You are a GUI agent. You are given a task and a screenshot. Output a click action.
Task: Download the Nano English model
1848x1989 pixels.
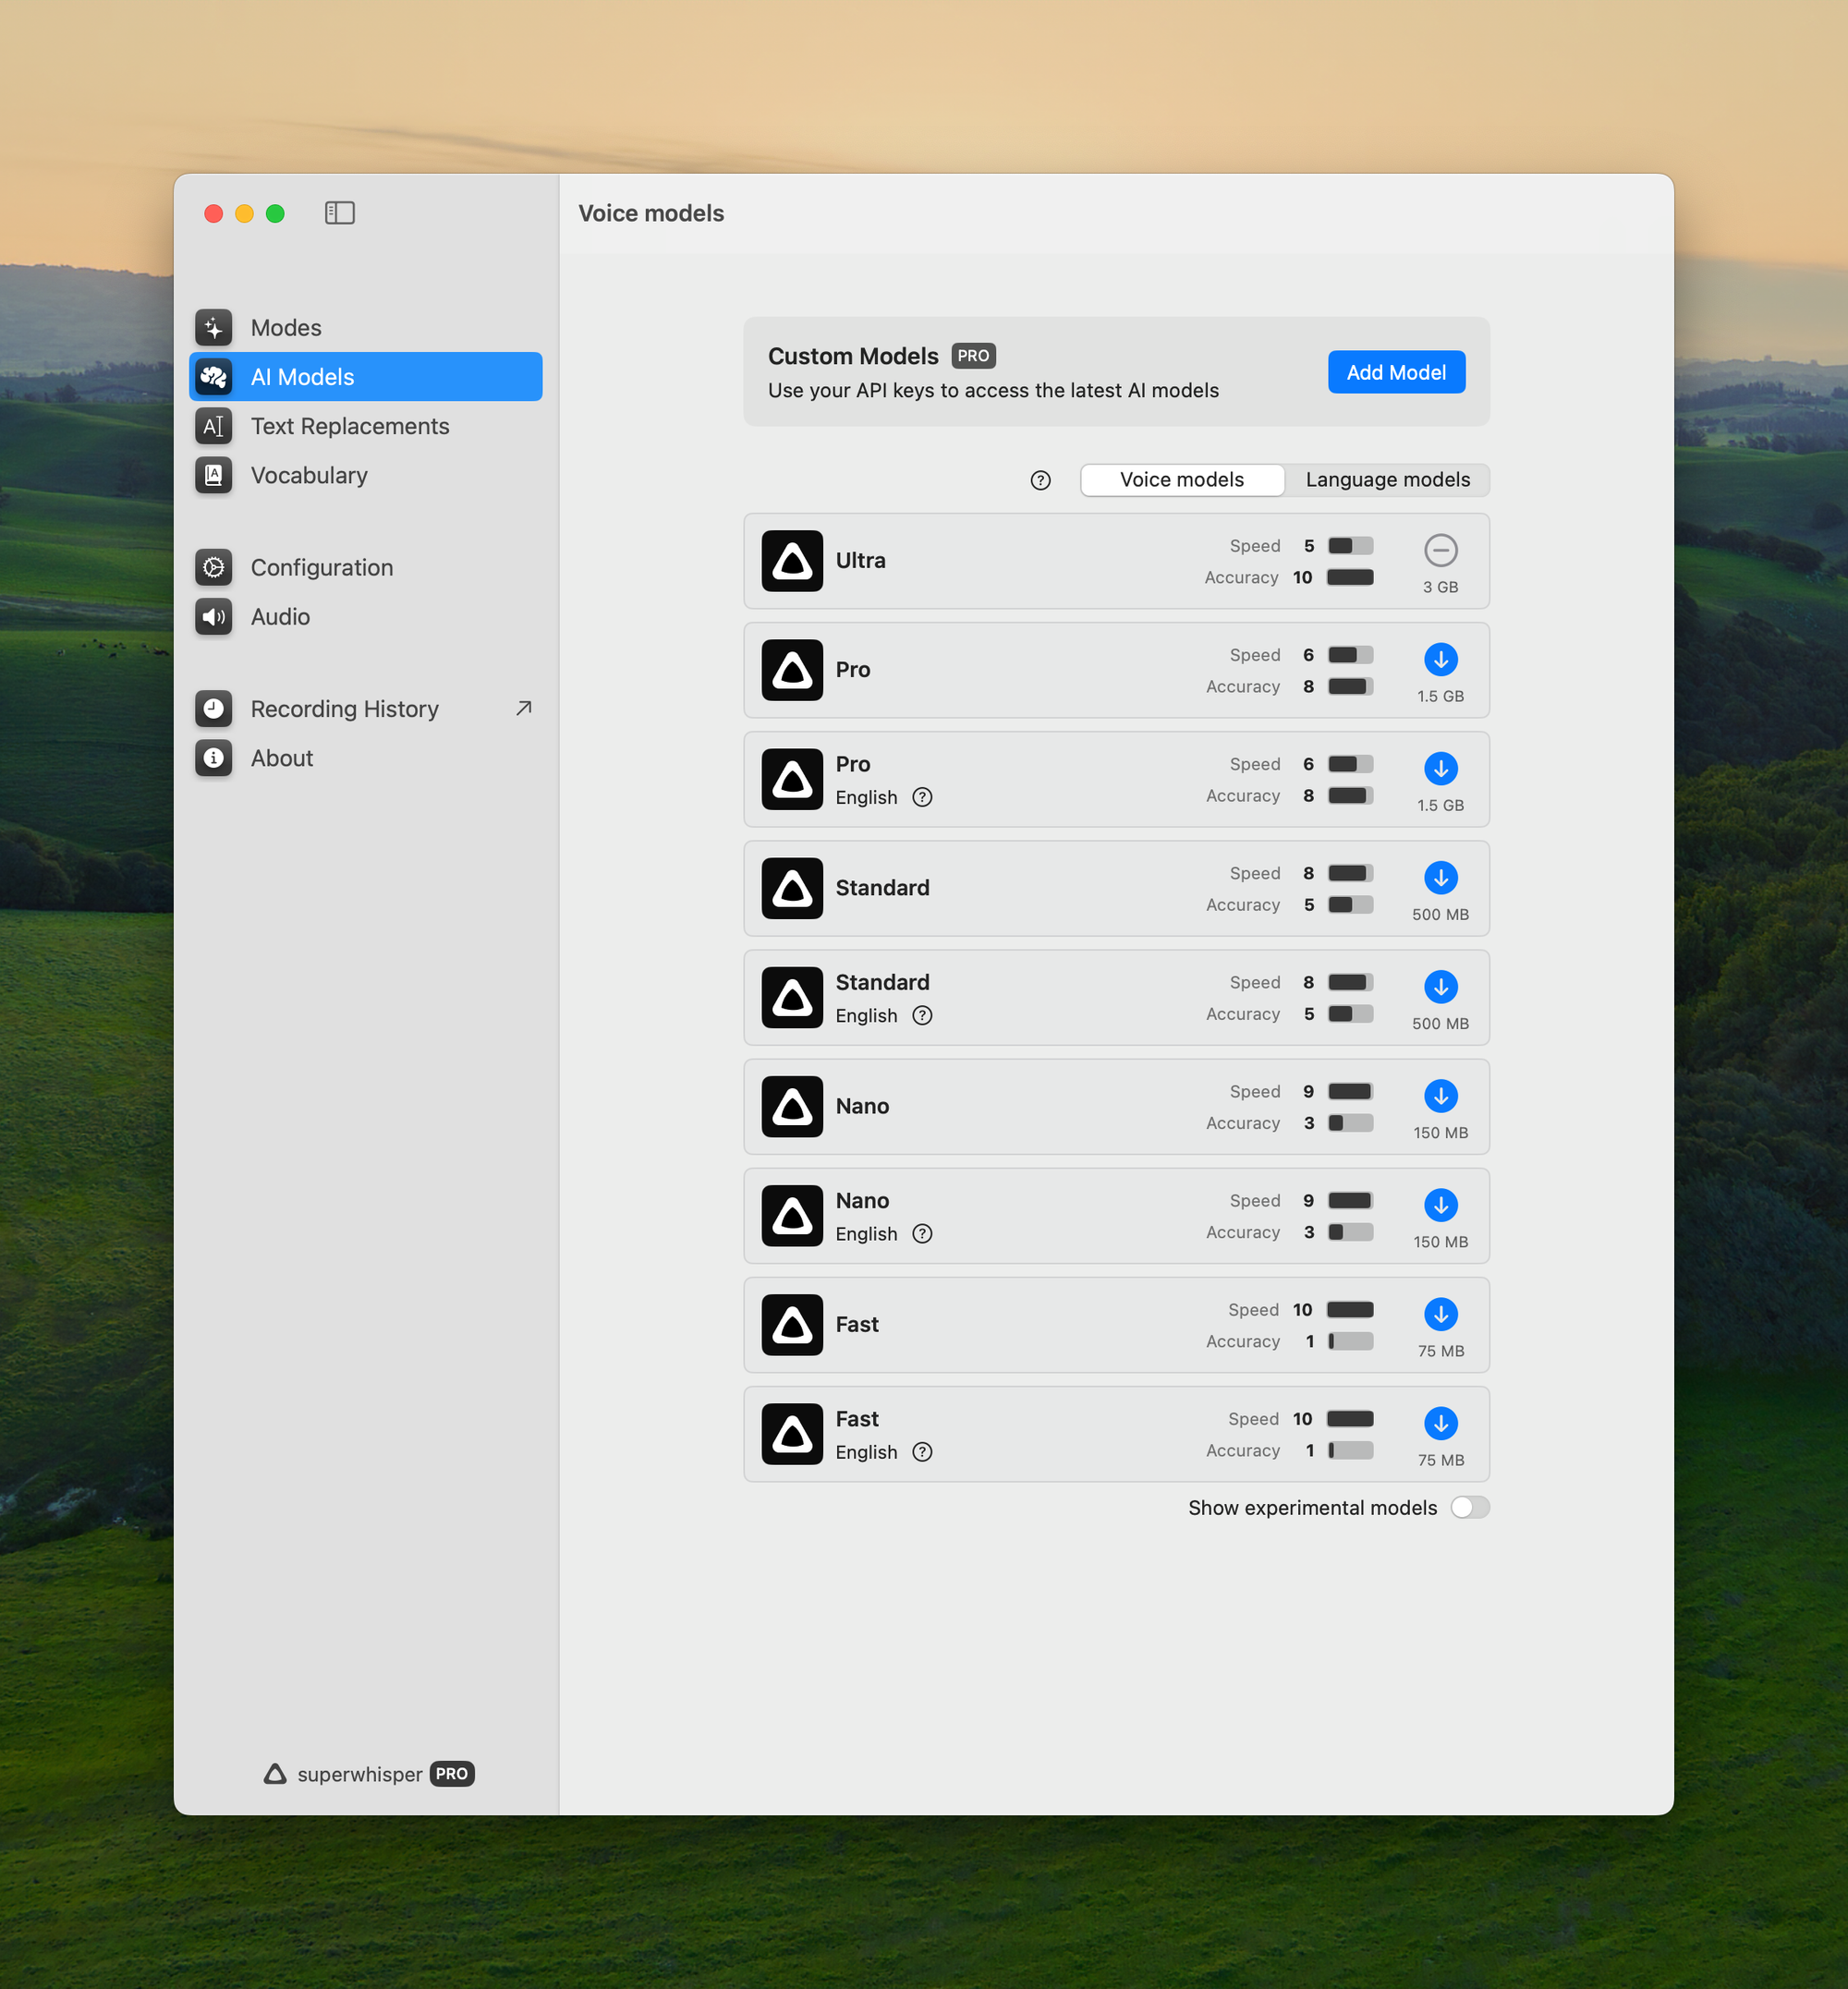[x=1440, y=1205]
